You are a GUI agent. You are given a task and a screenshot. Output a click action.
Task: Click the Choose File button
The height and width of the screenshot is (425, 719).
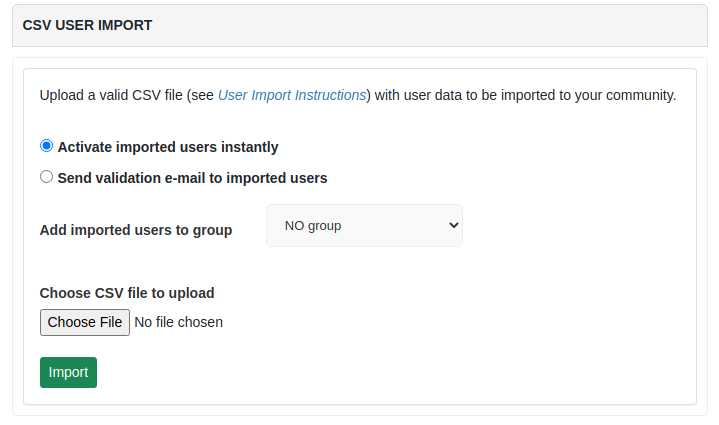85,322
